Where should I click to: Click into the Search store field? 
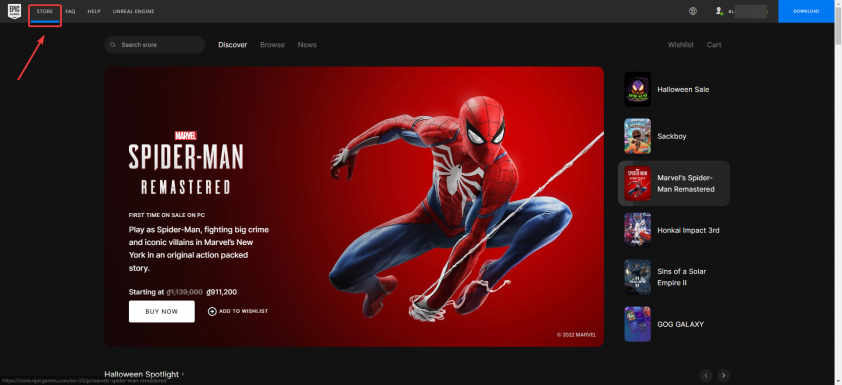point(155,45)
